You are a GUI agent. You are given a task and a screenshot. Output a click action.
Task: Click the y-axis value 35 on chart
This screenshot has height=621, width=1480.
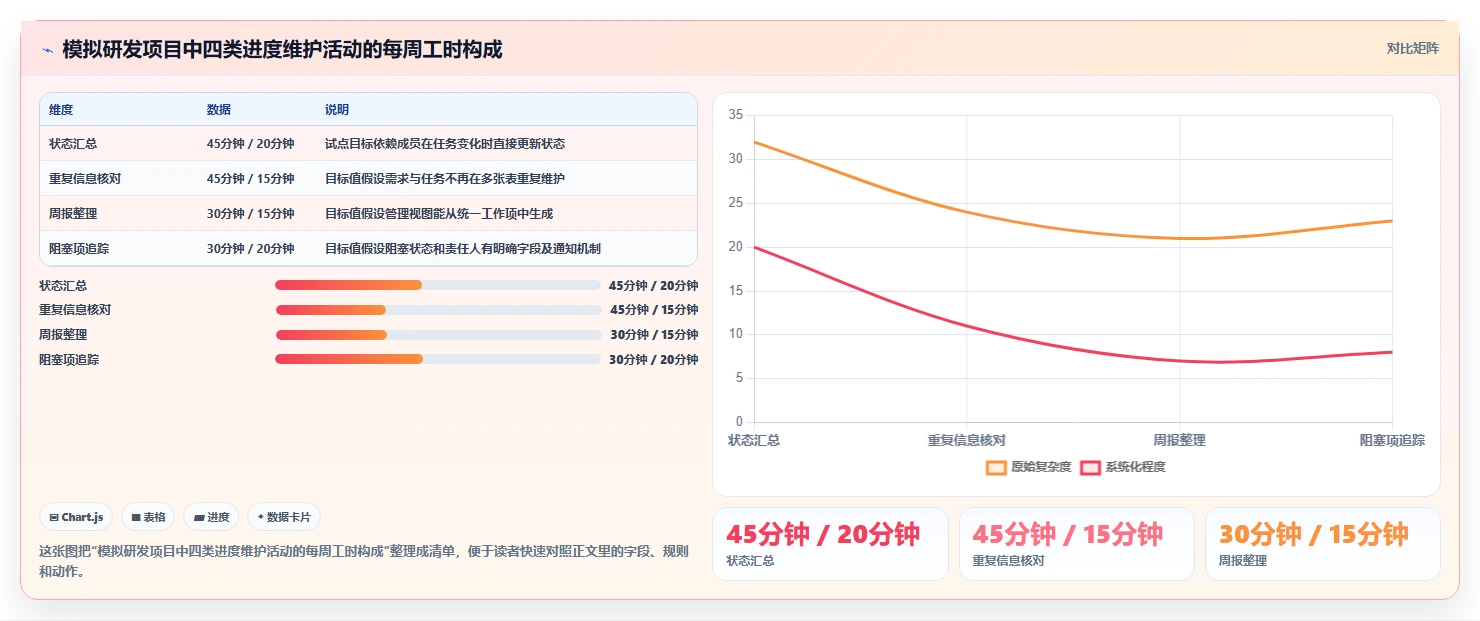click(736, 115)
